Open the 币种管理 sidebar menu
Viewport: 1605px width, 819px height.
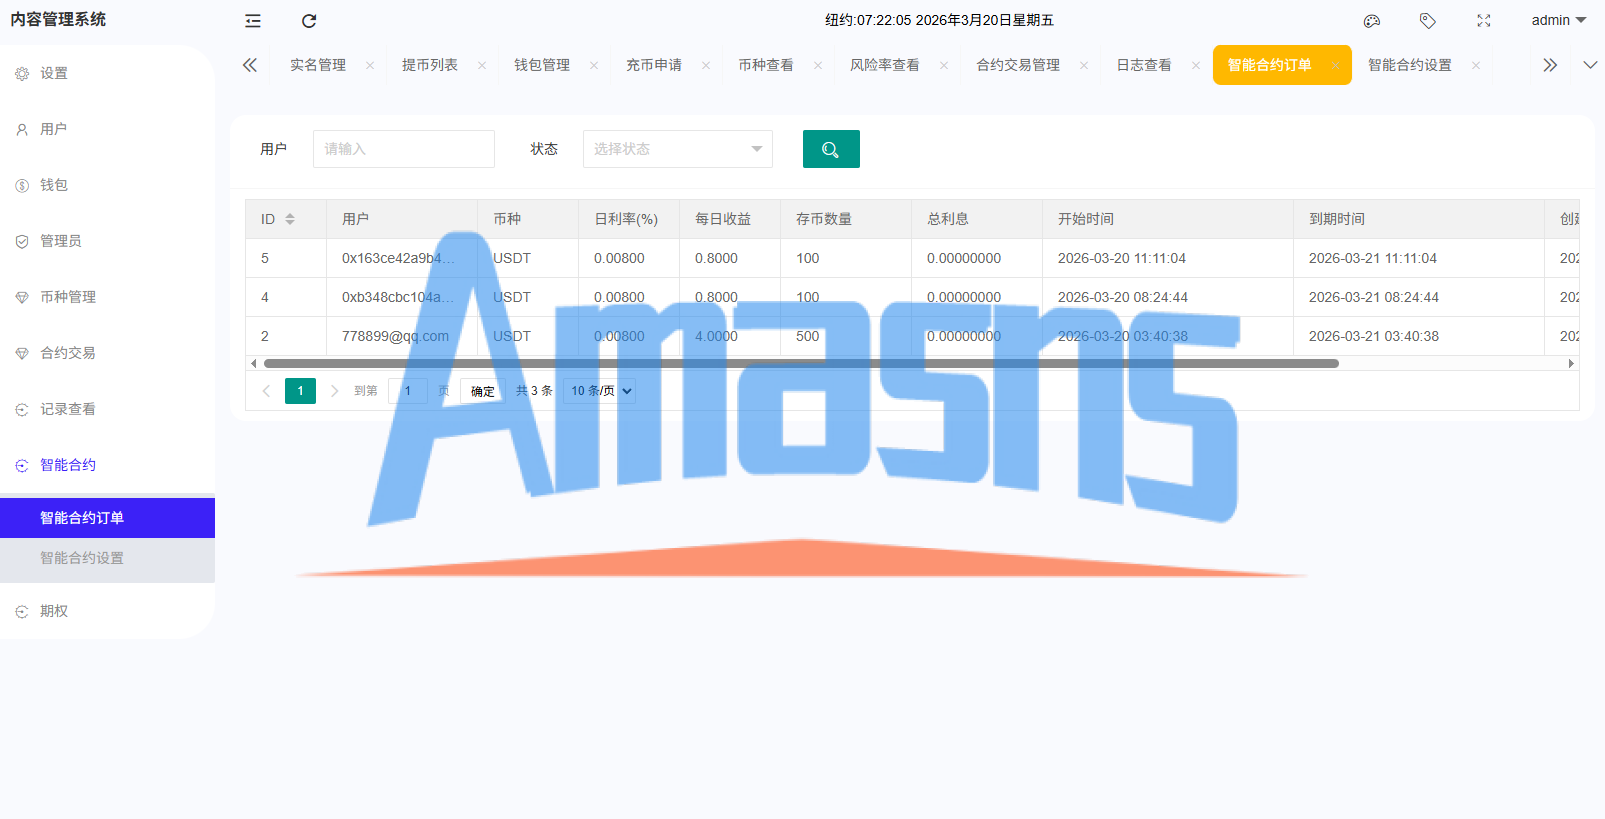point(107,297)
